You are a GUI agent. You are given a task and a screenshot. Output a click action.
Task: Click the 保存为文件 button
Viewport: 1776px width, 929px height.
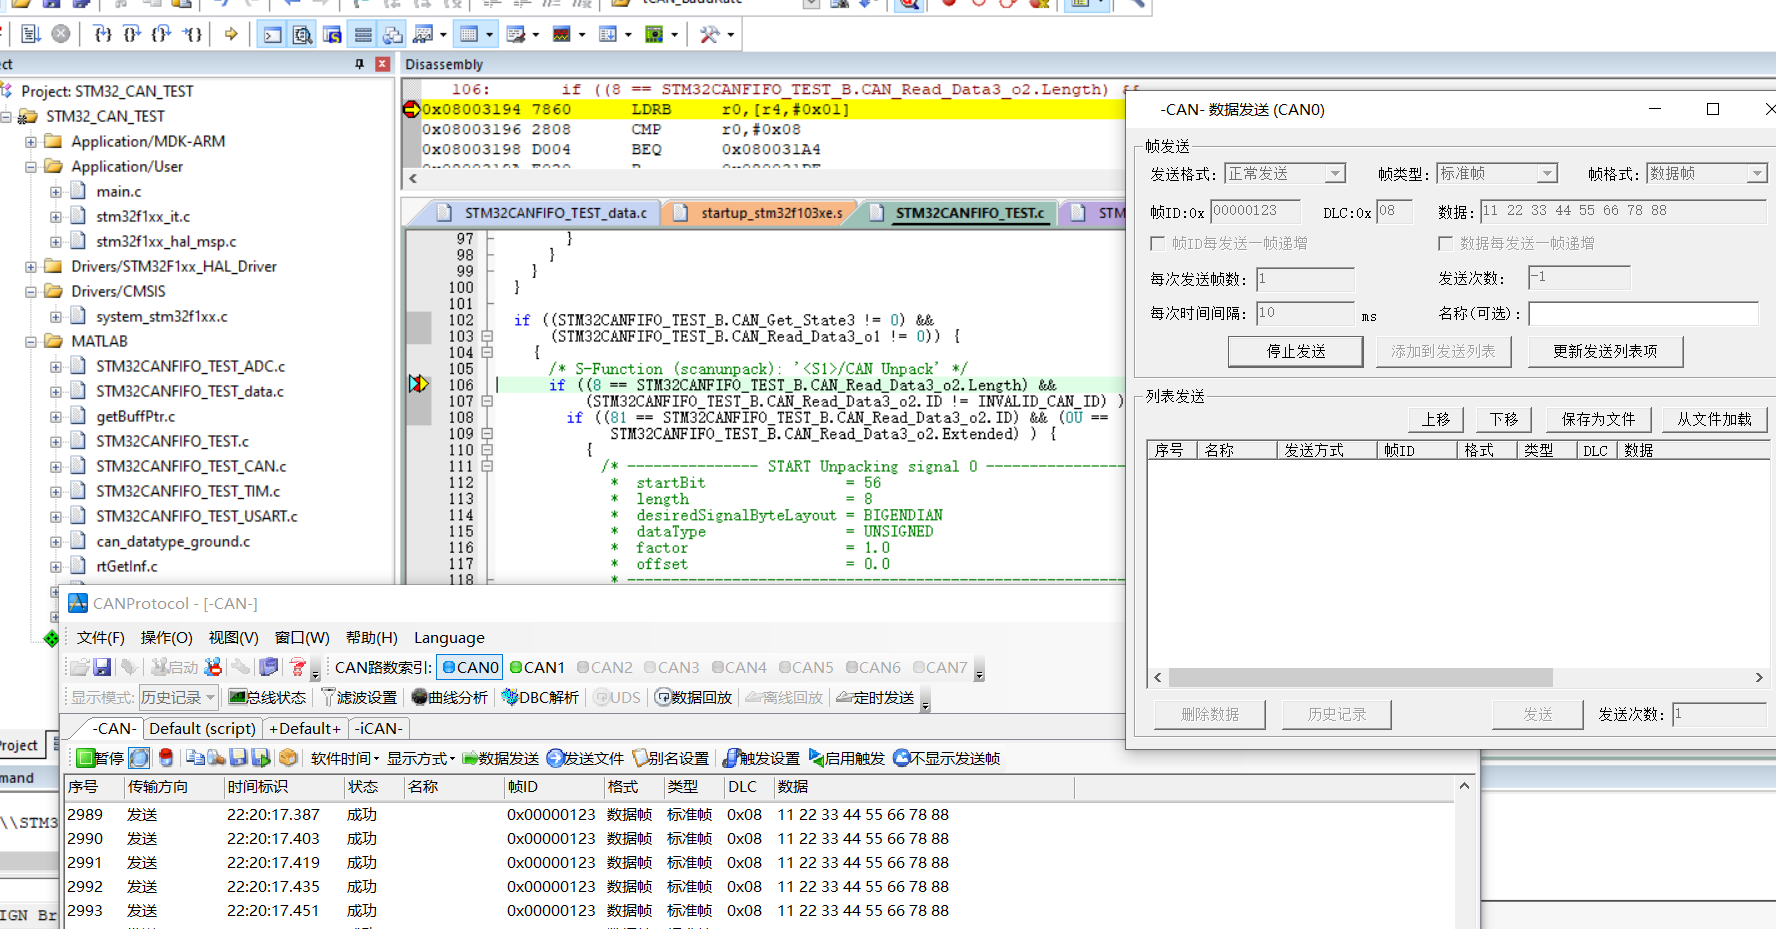pos(1598,419)
